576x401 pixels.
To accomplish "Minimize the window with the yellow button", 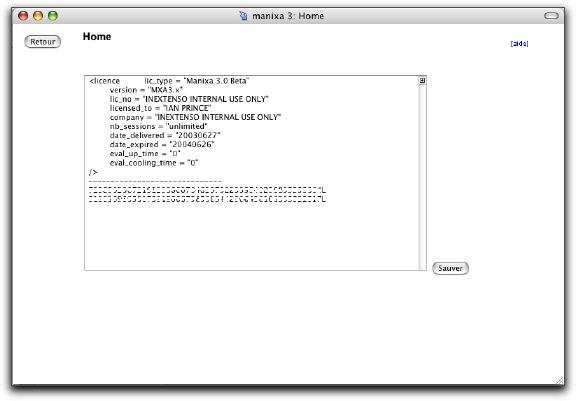I will tap(38, 16).
